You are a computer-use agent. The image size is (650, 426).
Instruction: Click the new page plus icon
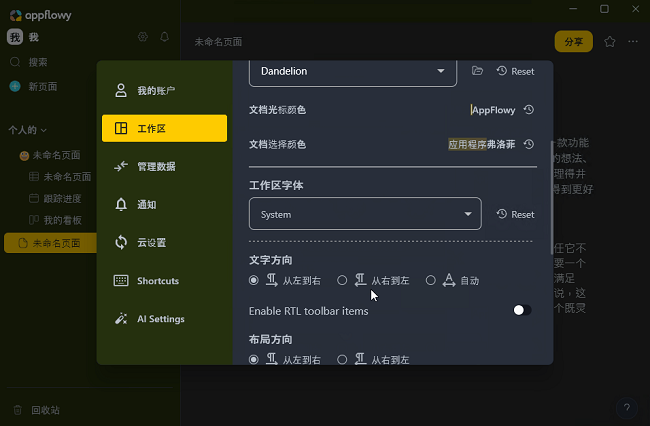[x=15, y=87]
